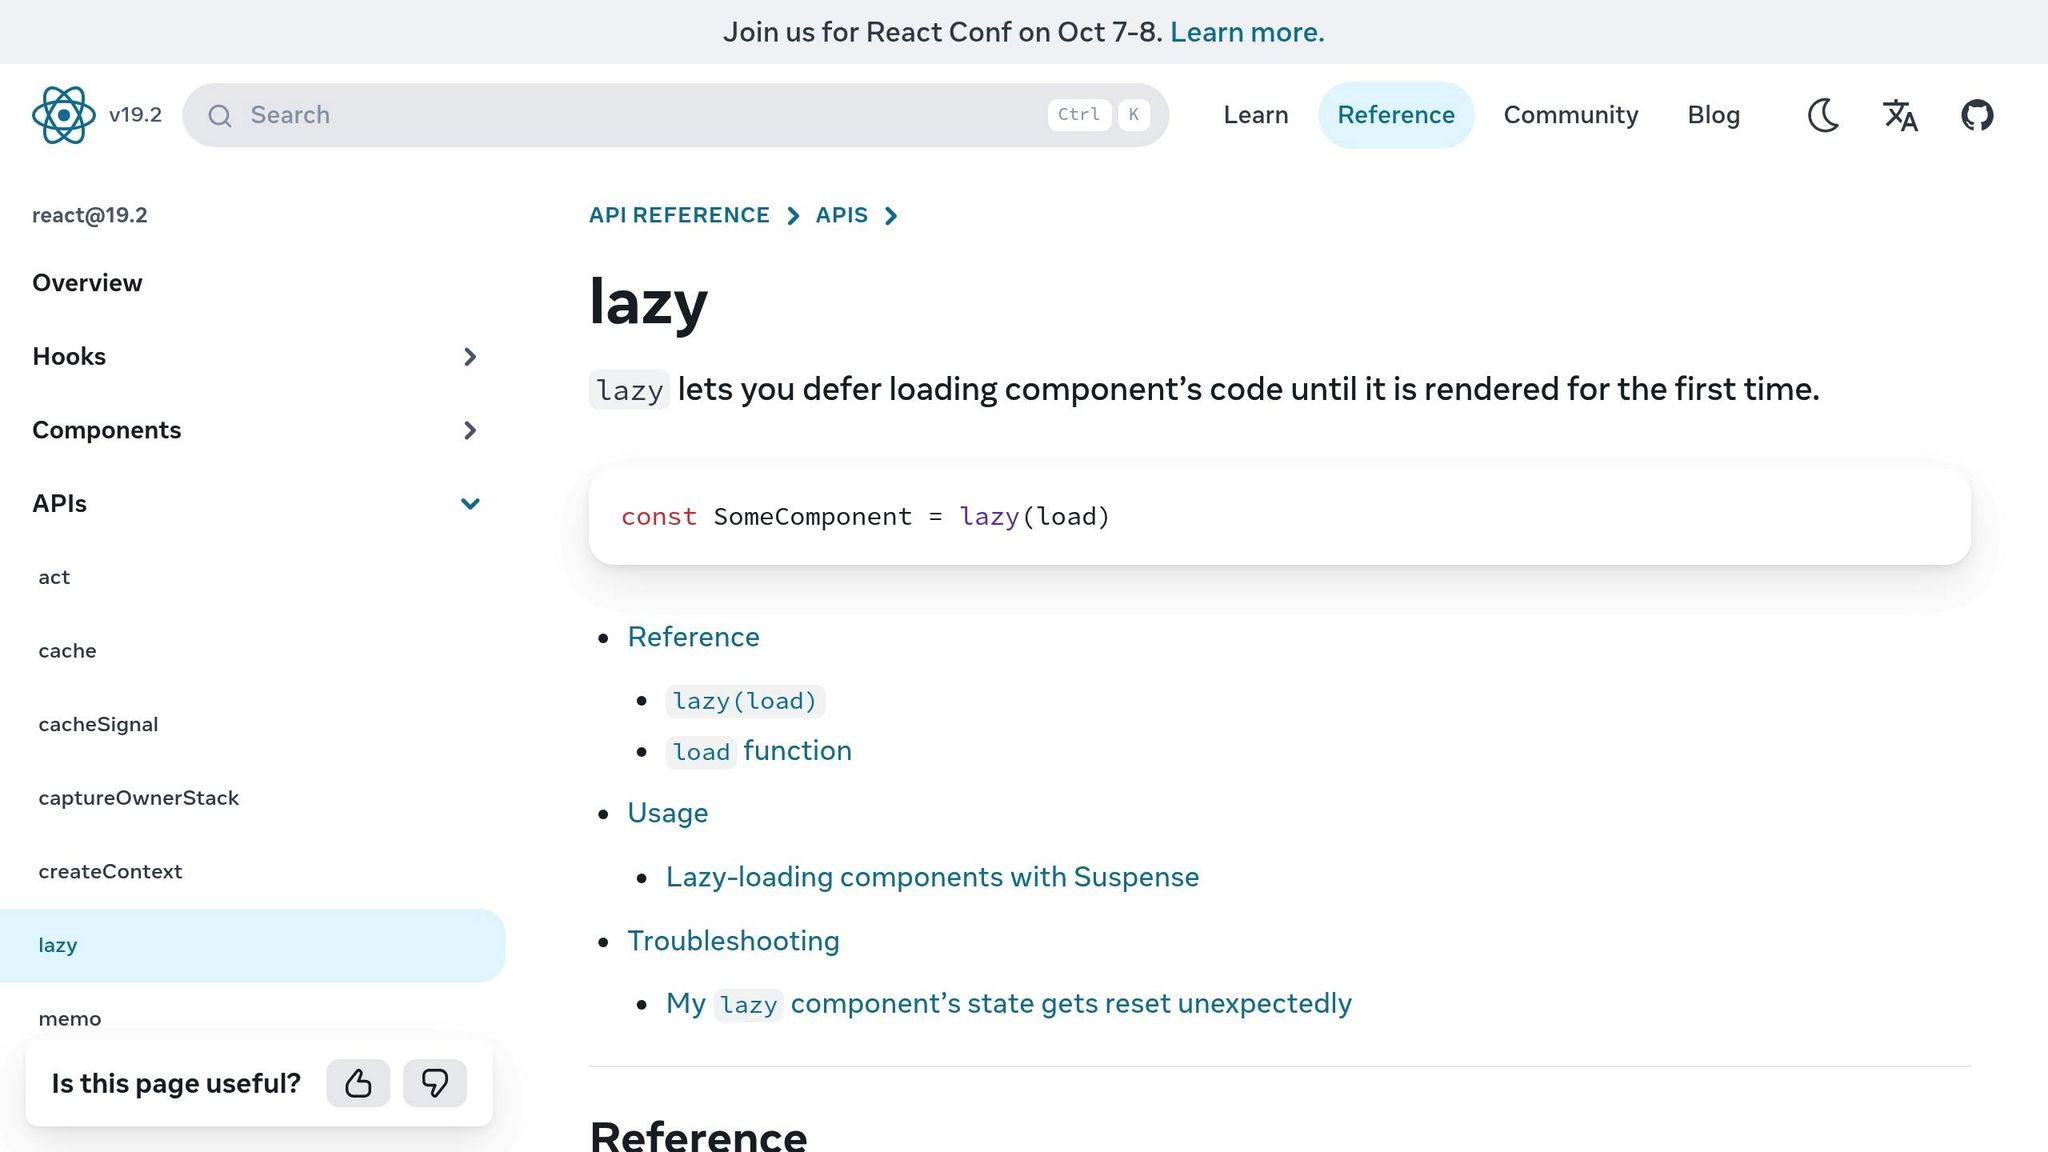Toggle dark mode moon icon

[x=1823, y=115]
